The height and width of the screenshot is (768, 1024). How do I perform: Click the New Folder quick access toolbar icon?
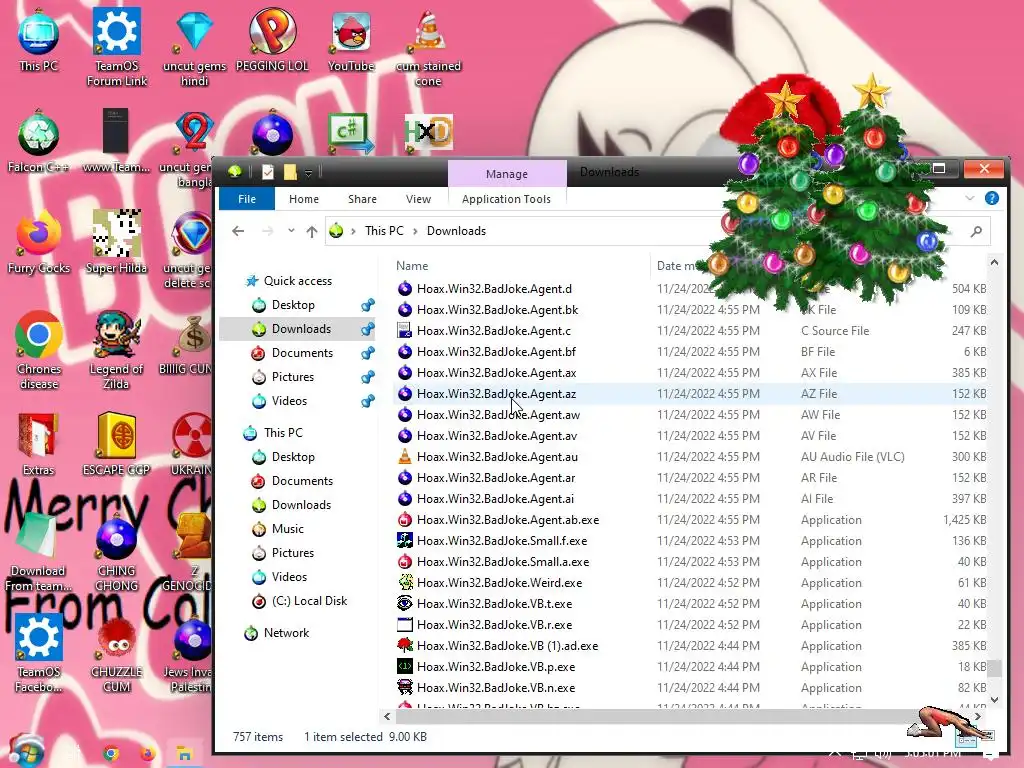(x=290, y=172)
